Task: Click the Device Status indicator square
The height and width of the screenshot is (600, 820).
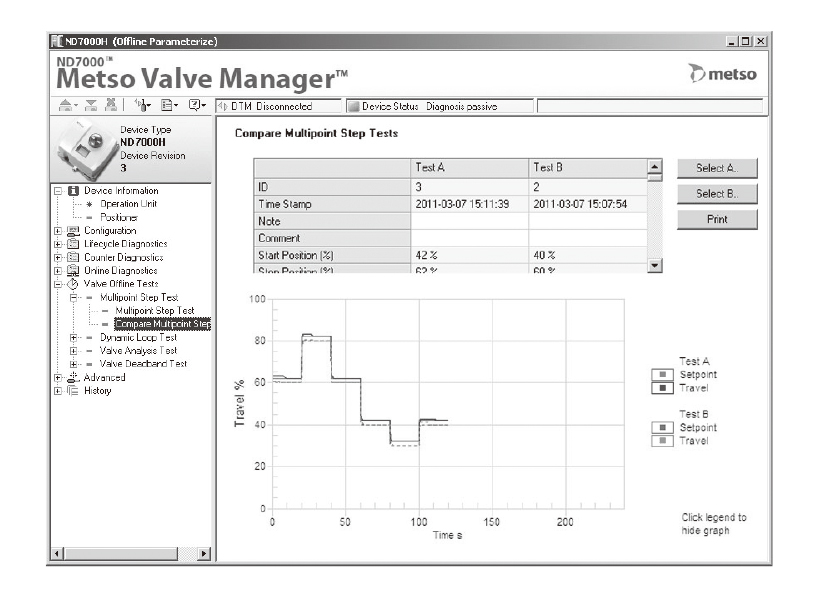Action: [x=354, y=106]
